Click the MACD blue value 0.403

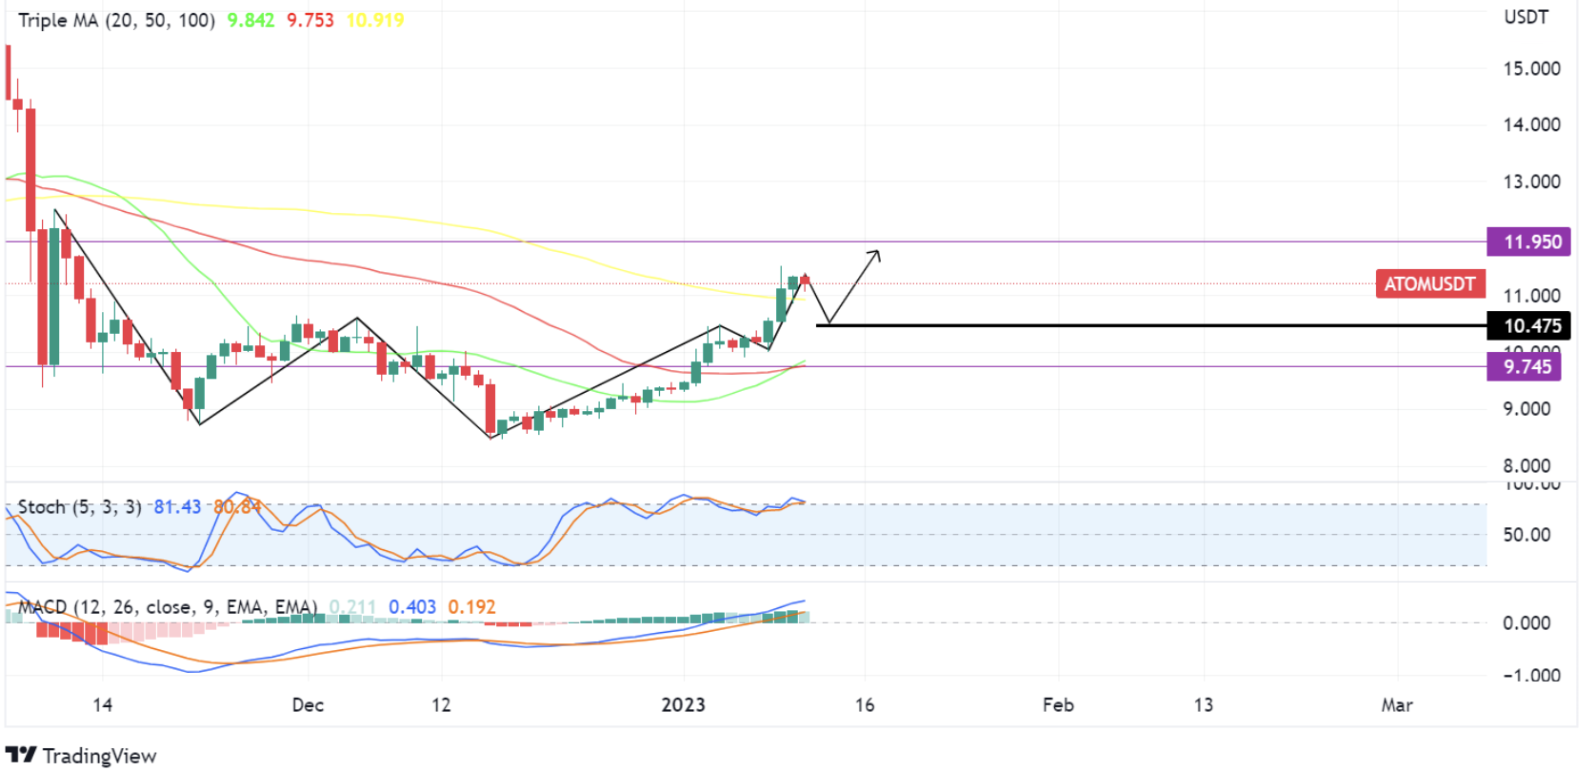pyautogui.click(x=412, y=607)
